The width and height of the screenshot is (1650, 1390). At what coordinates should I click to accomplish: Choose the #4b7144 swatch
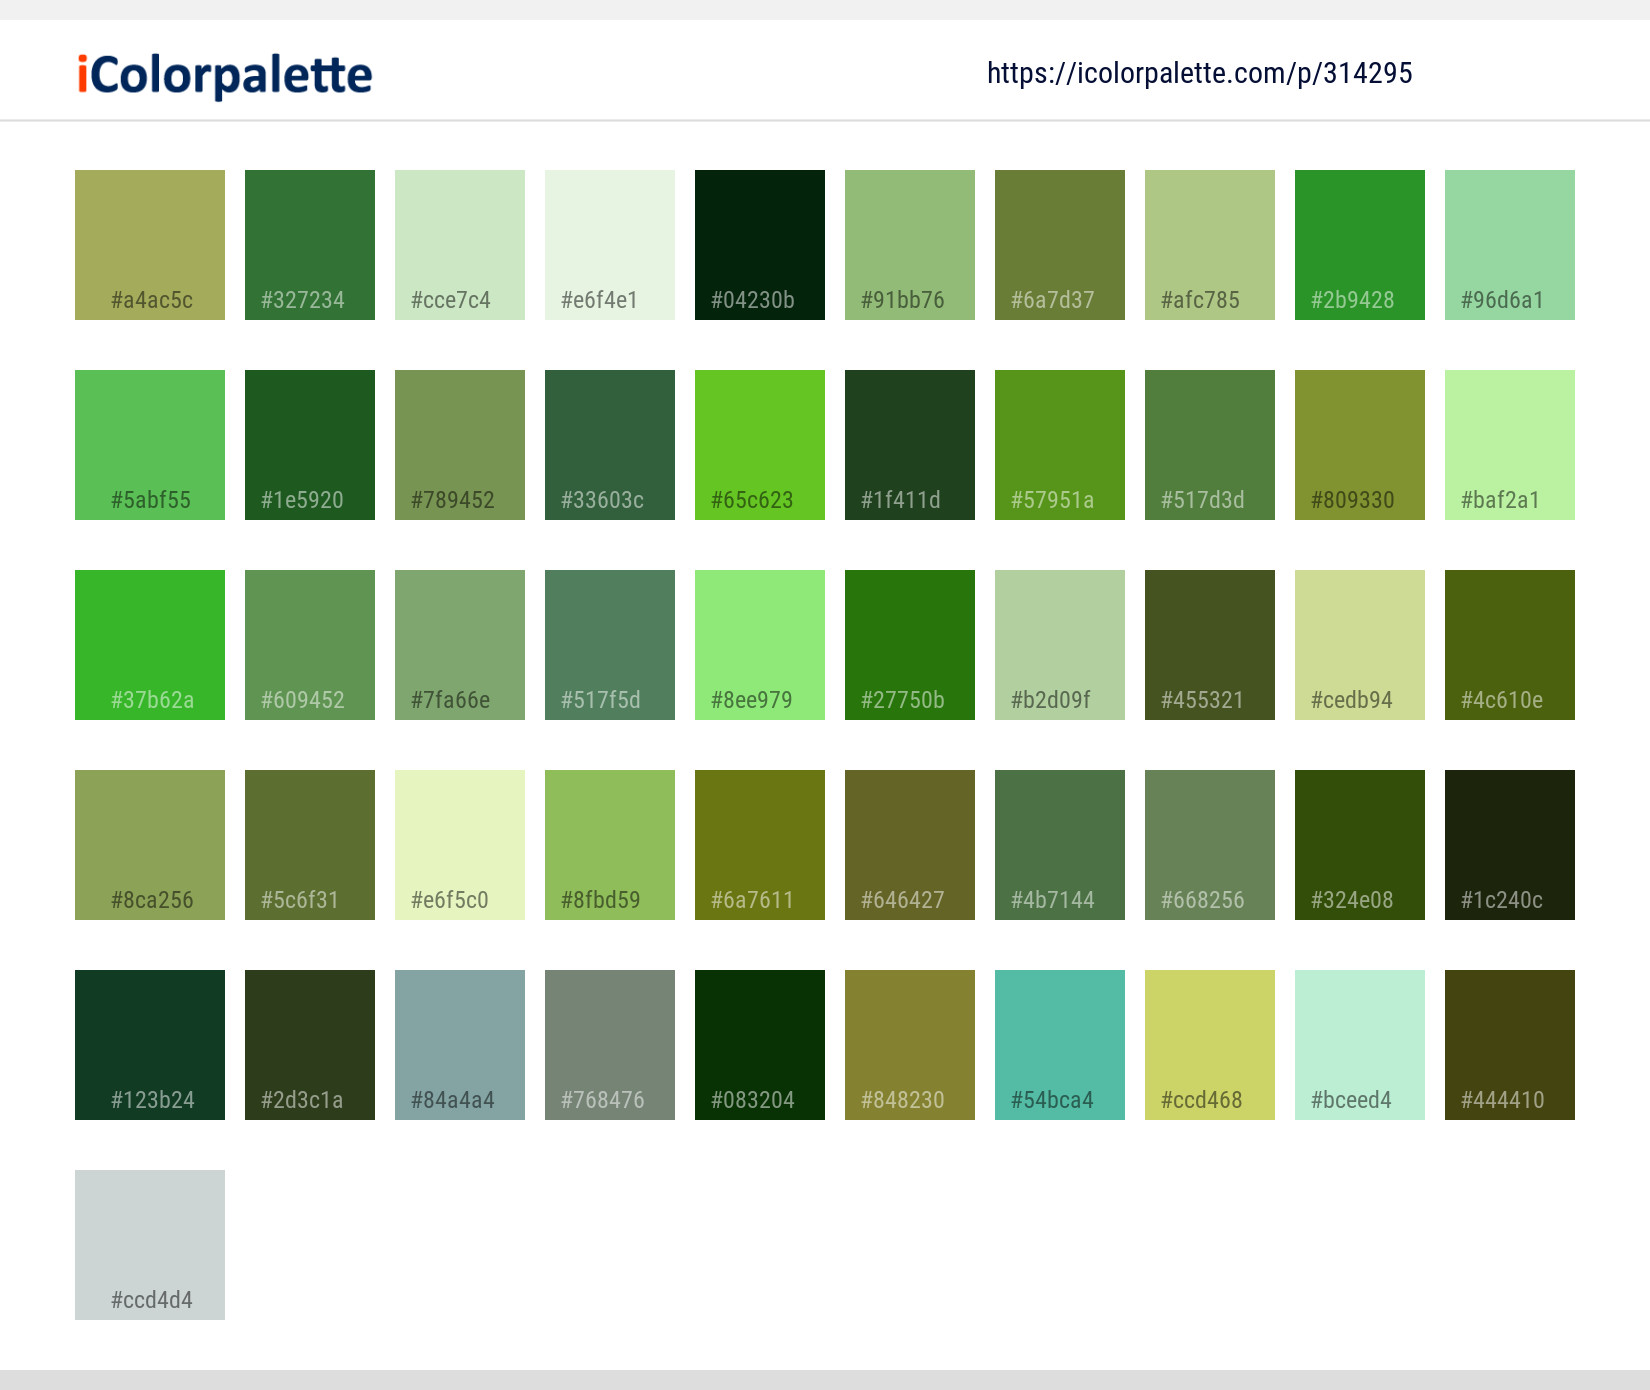click(1060, 845)
